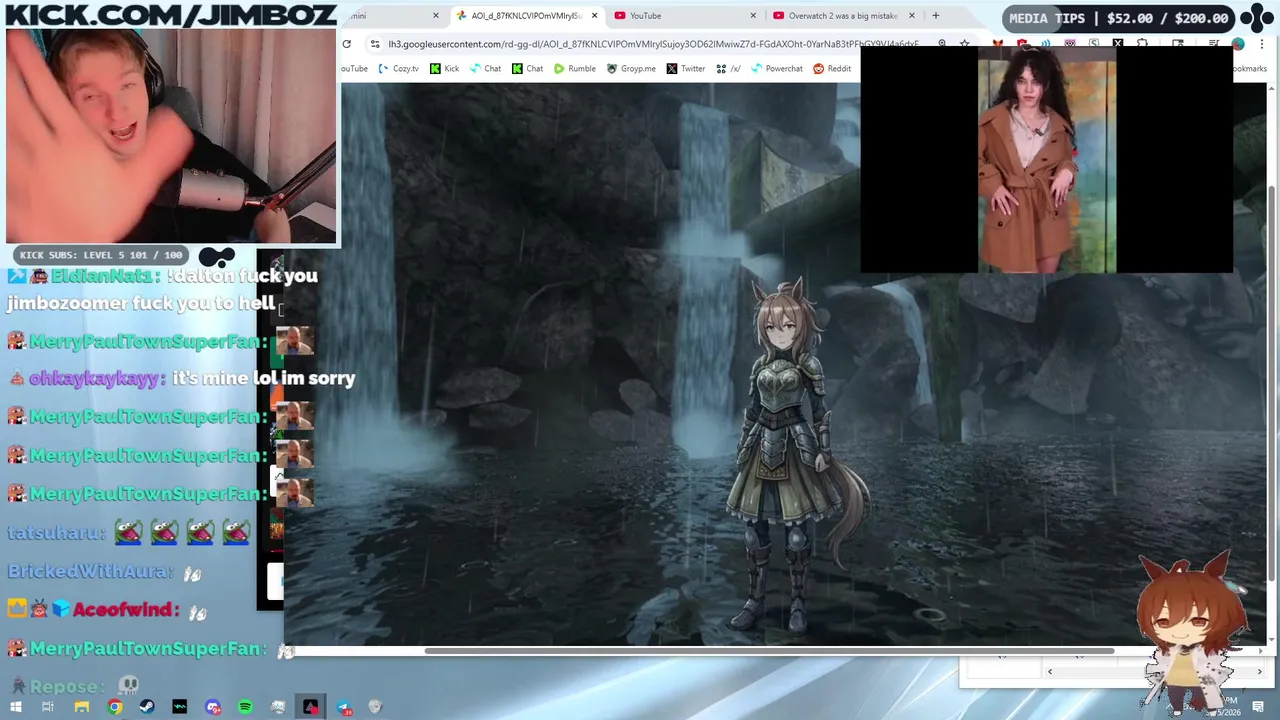Click right scroll arrow in bottom-right window
The width and height of the screenshot is (1280, 720).
click(1259, 672)
